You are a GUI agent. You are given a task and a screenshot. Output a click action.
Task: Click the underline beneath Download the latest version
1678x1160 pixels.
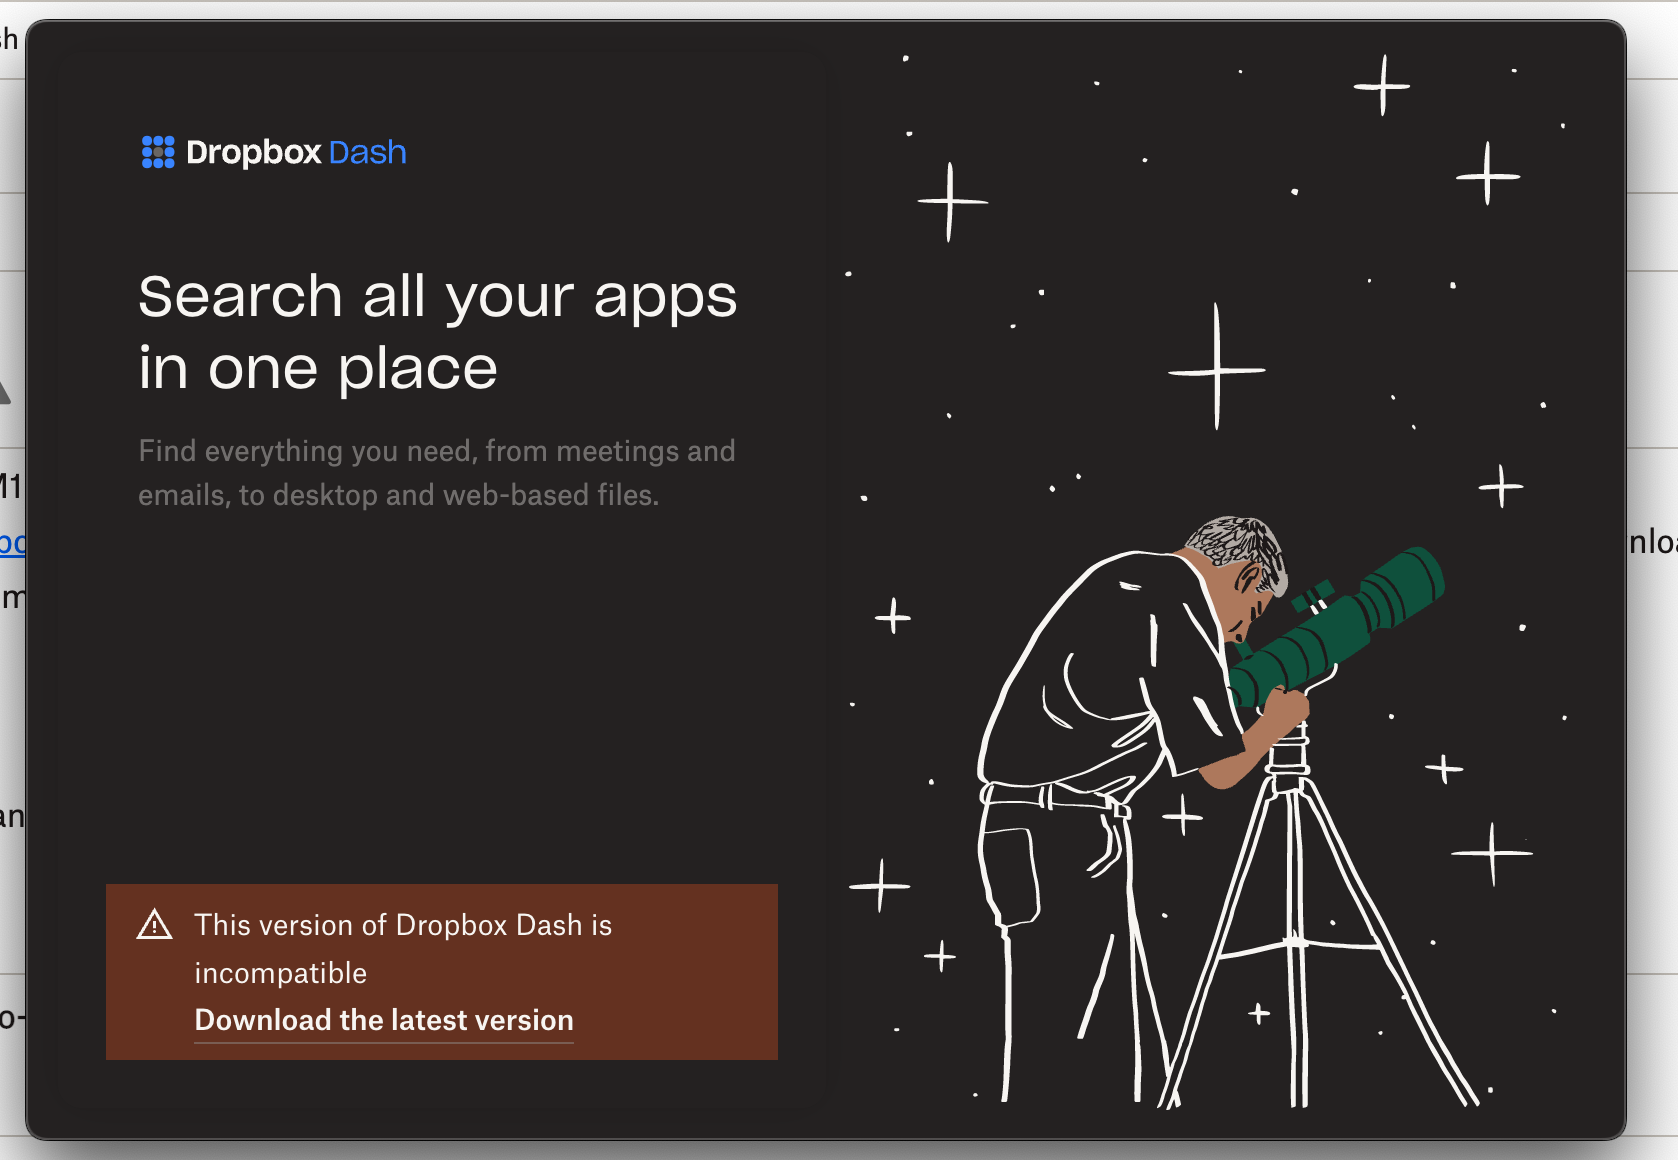point(383,1043)
